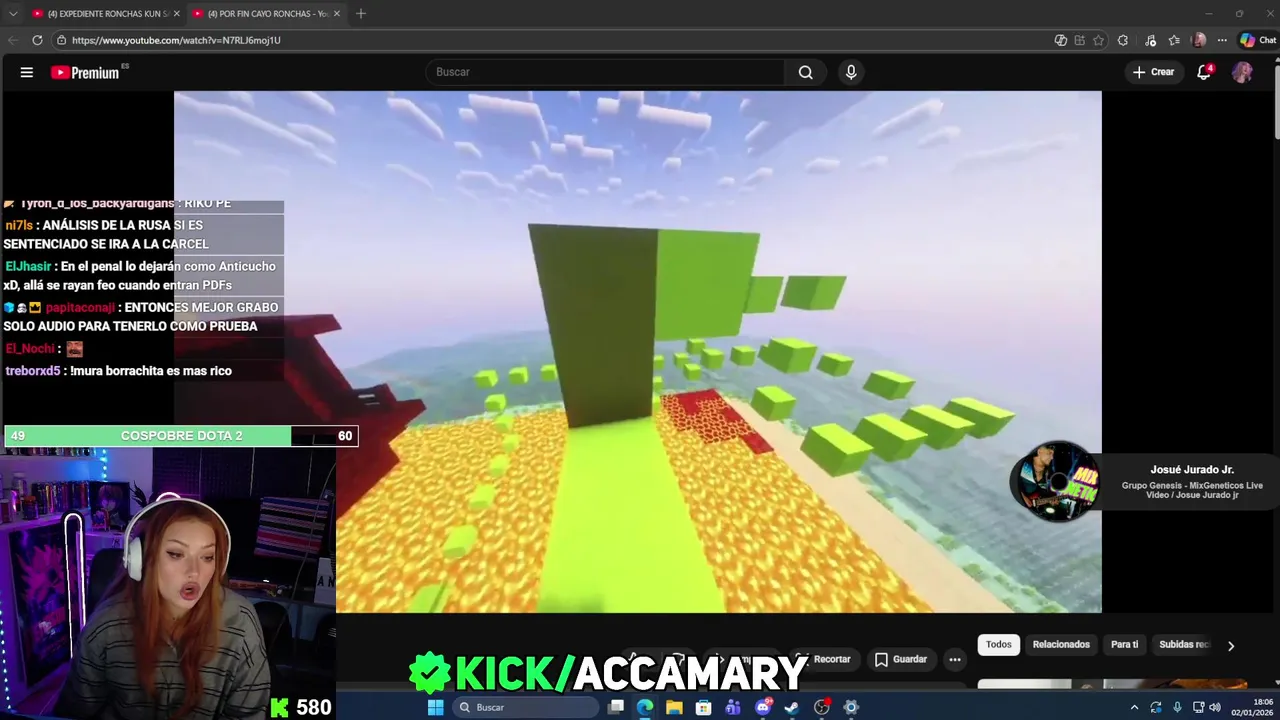Expand more filter chips with right arrow
Screen dimensions: 1280x720
[1231, 646]
